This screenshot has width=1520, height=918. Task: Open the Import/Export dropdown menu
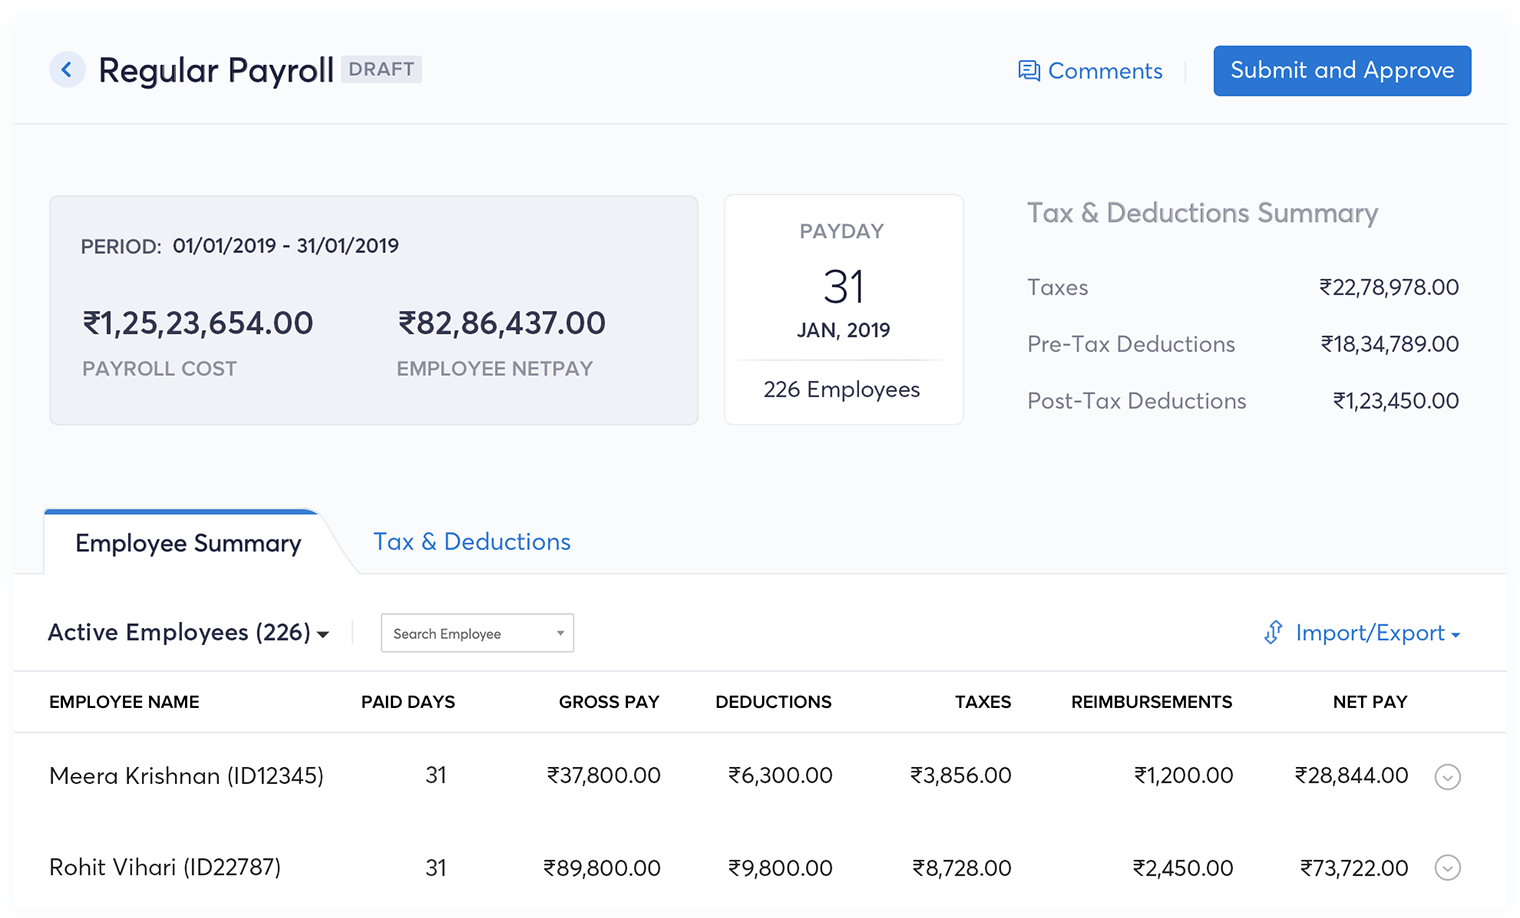pyautogui.click(x=1455, y=634)
